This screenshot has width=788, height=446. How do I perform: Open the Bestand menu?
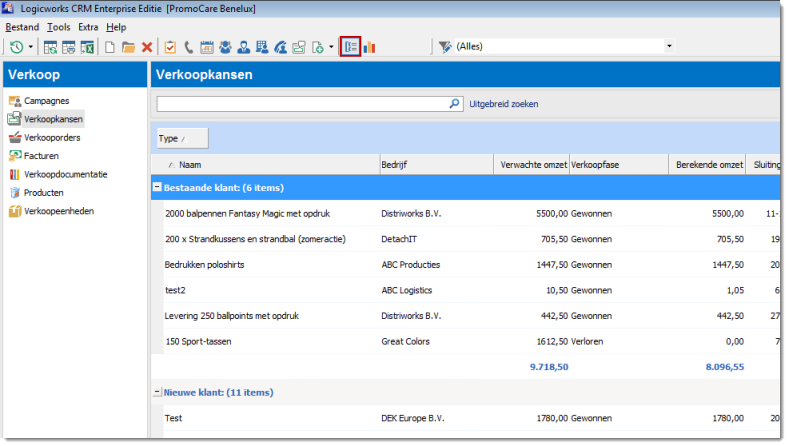pos(22,27)
